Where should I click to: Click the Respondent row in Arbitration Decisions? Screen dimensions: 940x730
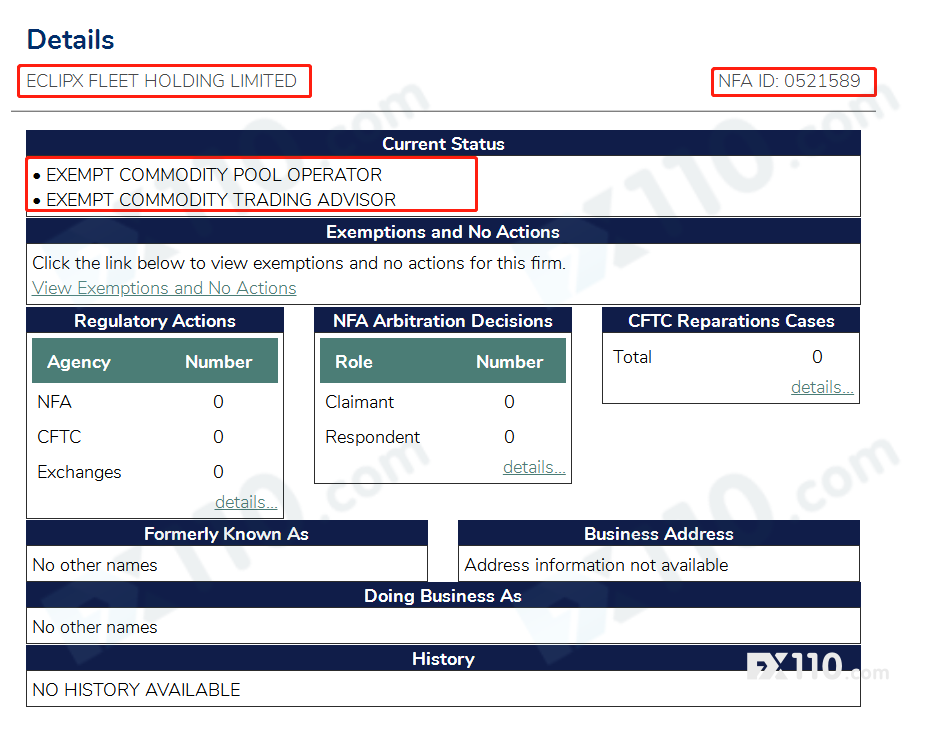373,437
